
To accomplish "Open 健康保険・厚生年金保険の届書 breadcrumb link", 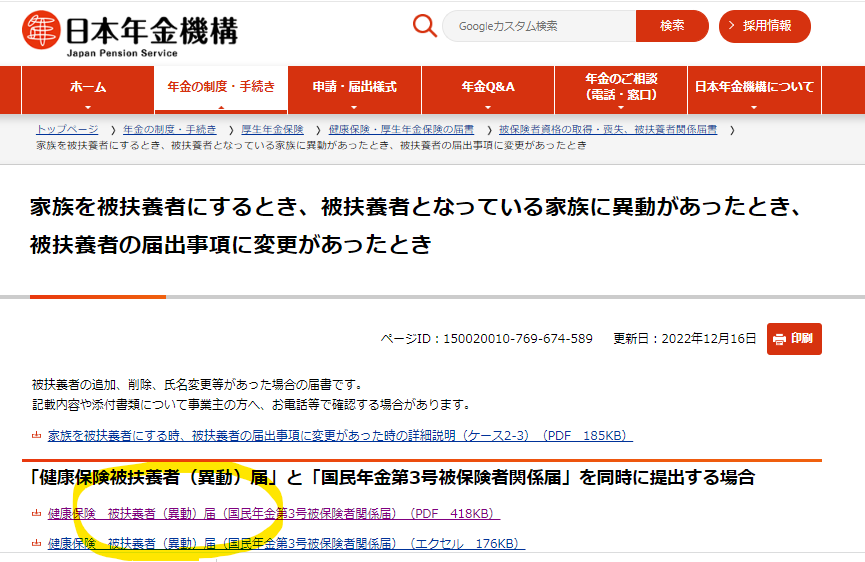I will coord(401,130).
